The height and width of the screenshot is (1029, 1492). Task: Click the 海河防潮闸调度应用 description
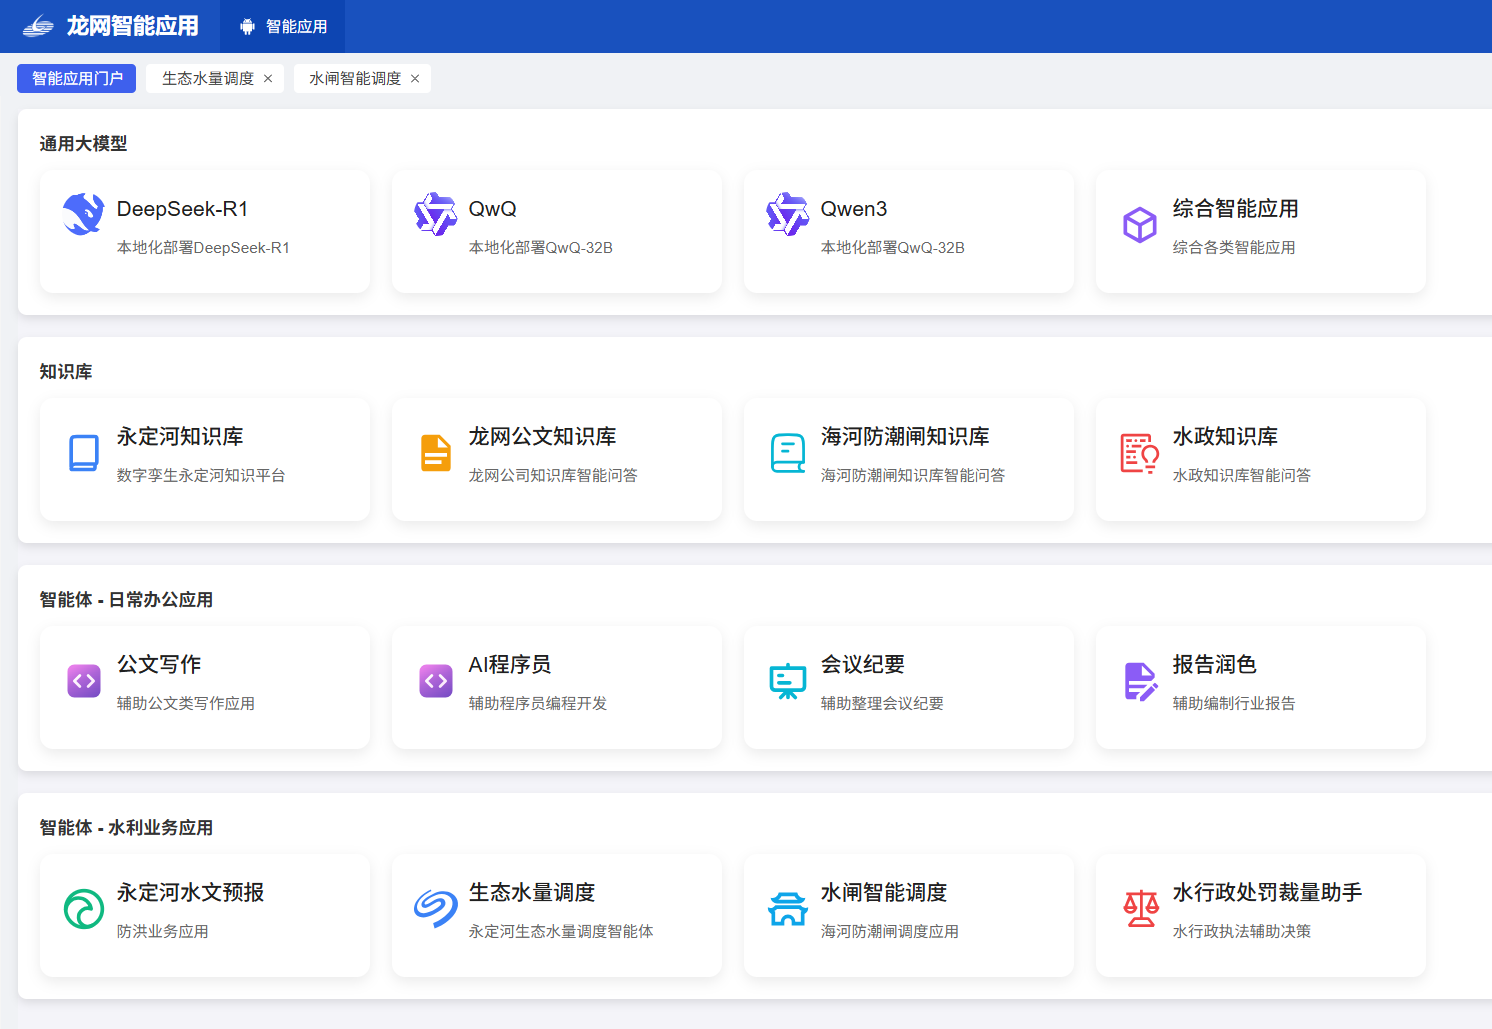(890, 932)
